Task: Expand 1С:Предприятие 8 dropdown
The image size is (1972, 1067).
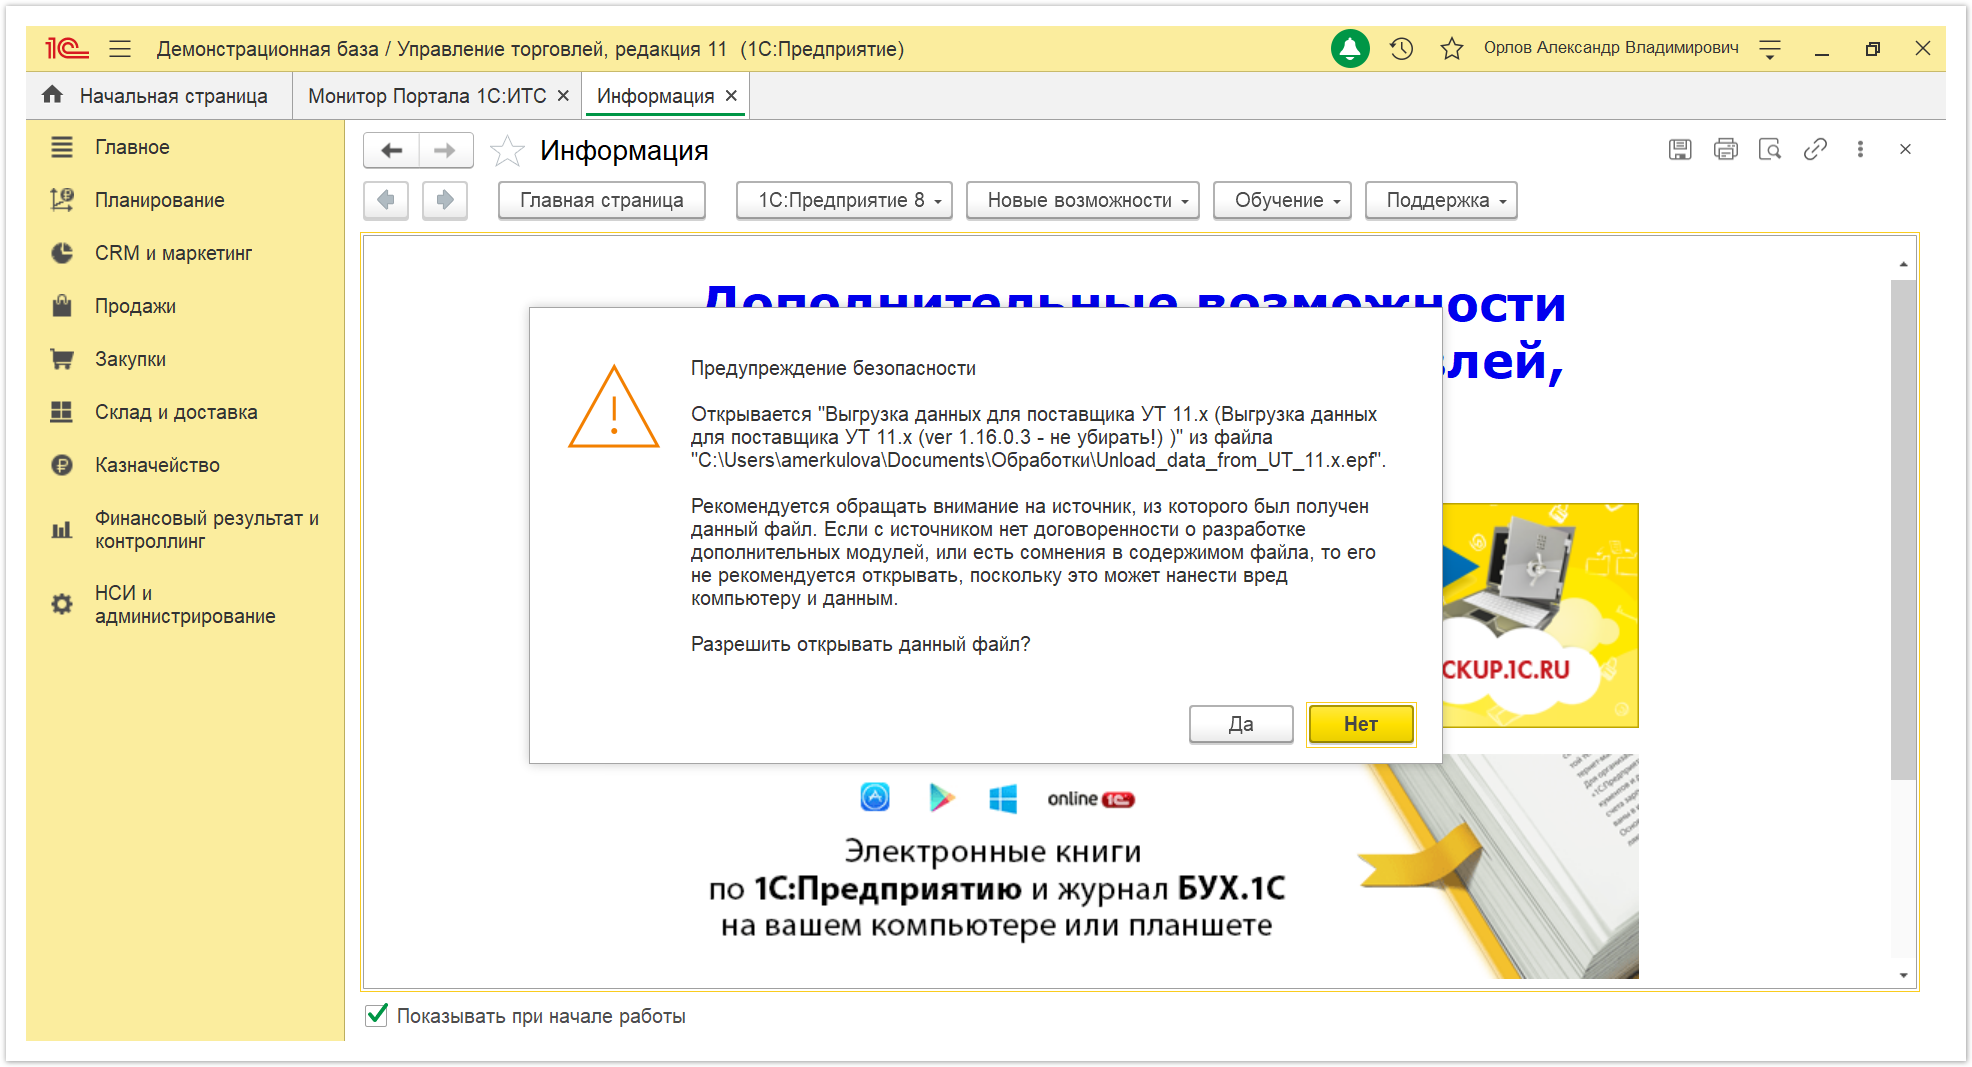Action: point(844,200)
